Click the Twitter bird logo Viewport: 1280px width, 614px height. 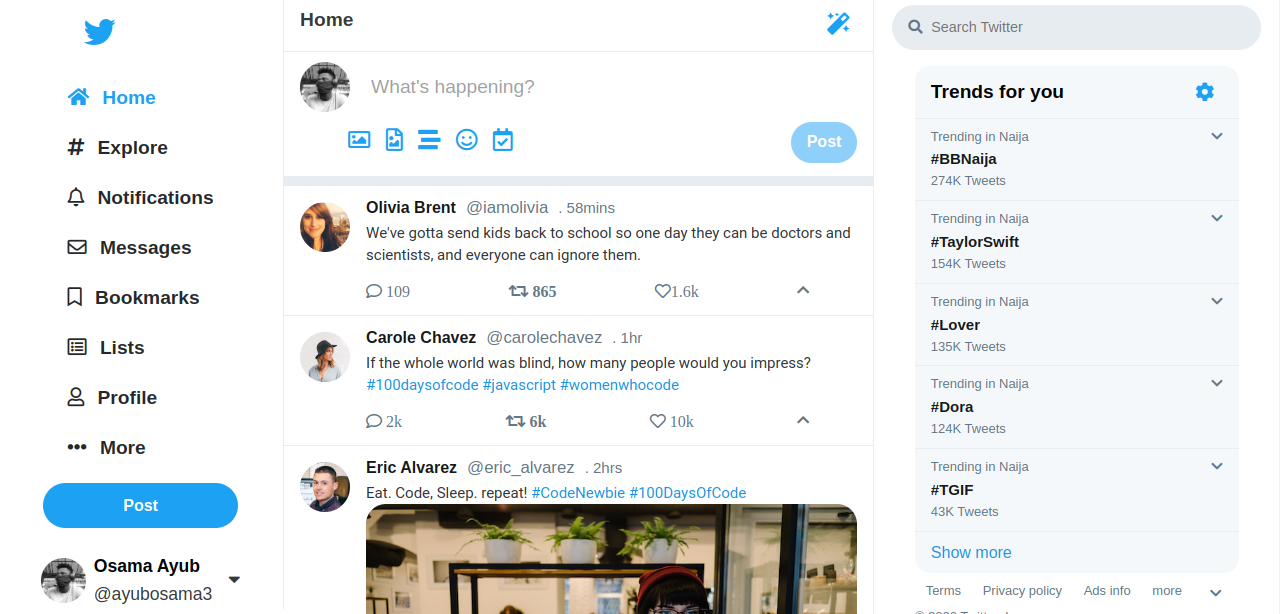click(x=99, y=32)
